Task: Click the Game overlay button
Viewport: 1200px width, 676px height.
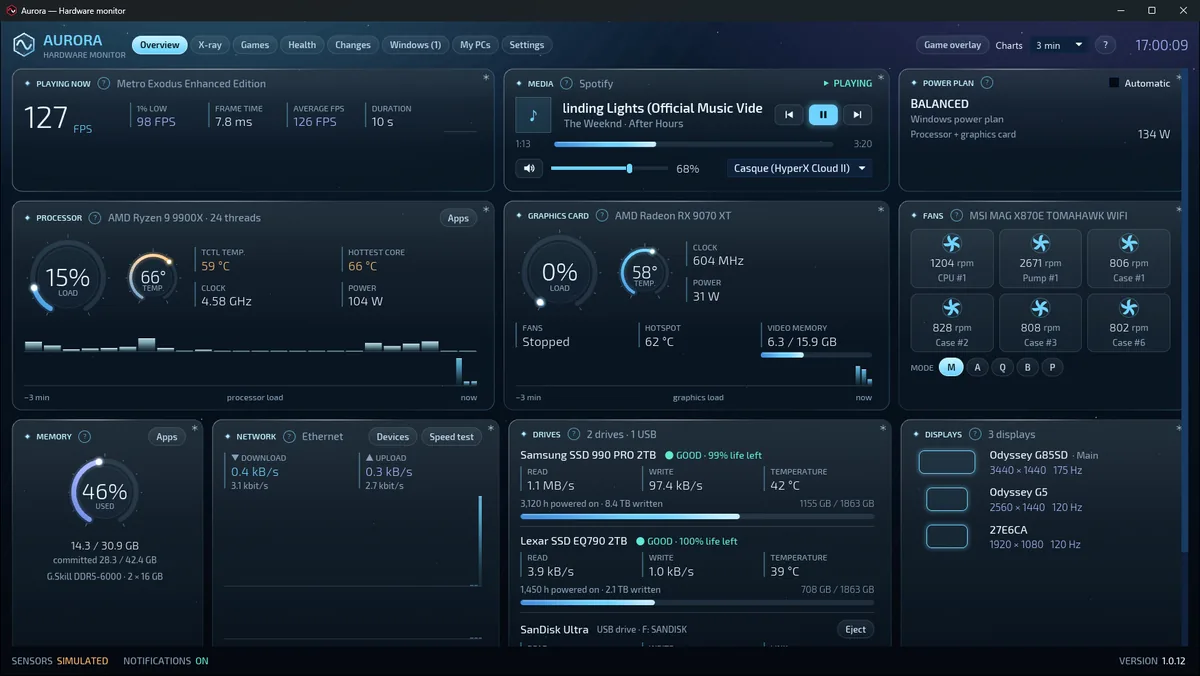Action: pos(952,45)
